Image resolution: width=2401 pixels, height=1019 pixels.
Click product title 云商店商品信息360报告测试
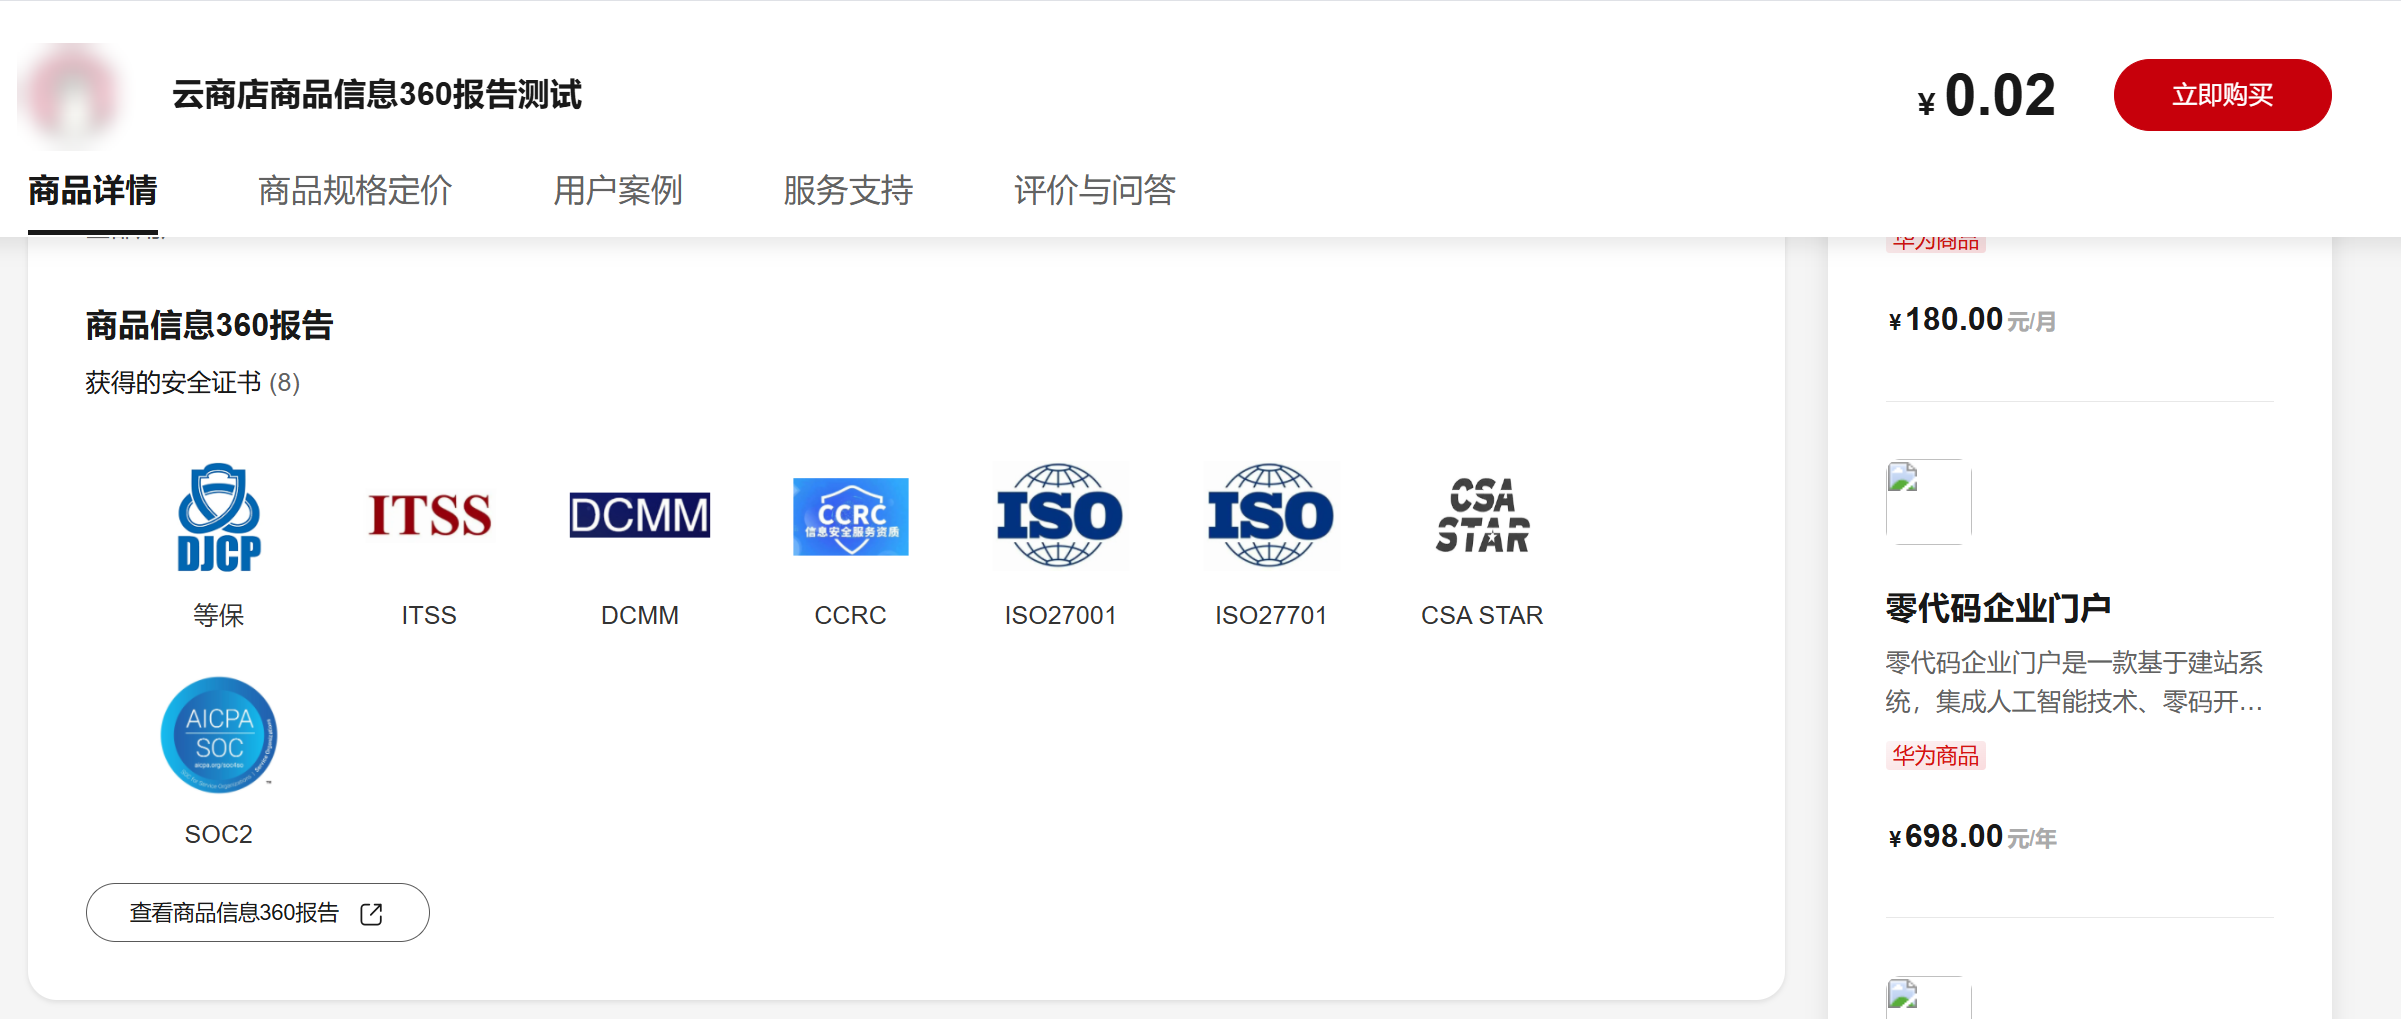click(x=377, y=95)
